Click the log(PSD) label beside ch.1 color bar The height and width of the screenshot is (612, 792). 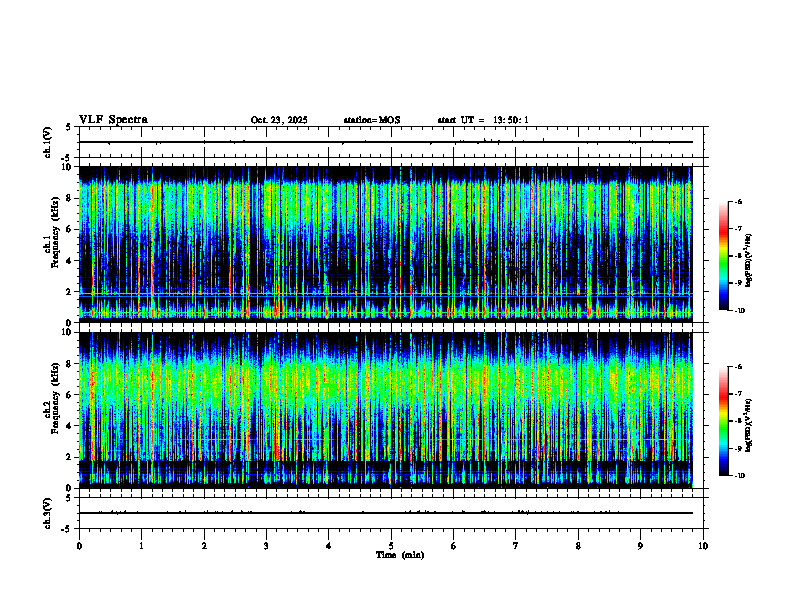(x=749, y=261)
